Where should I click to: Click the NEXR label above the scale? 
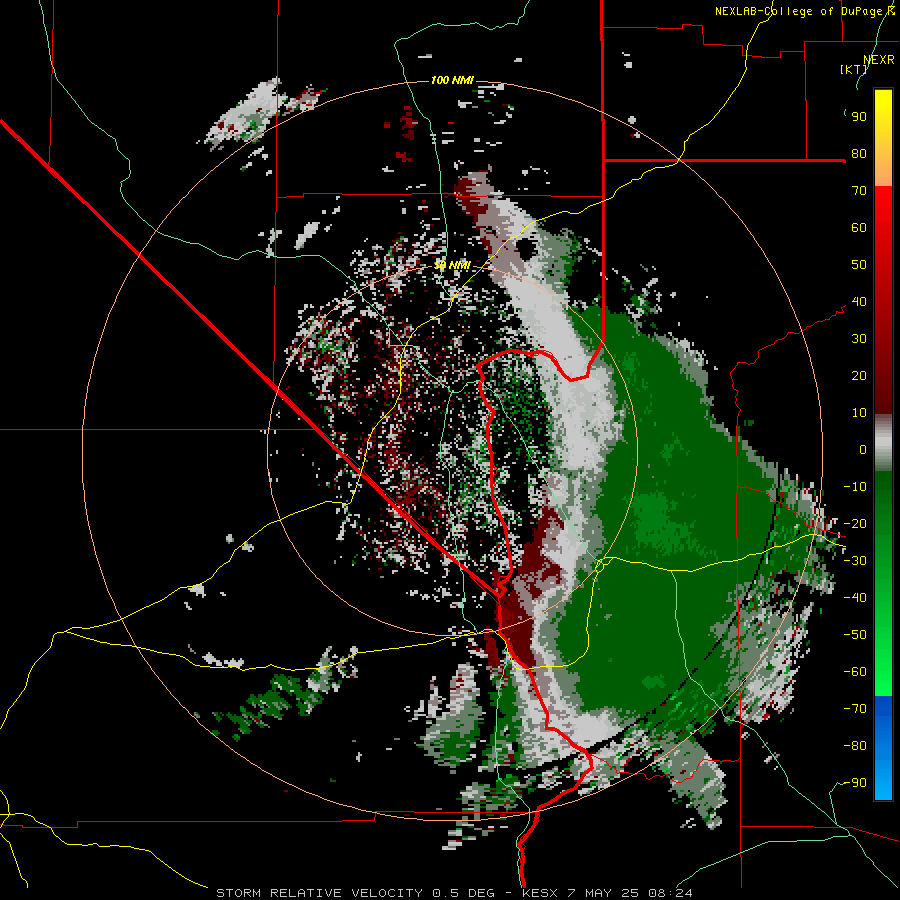pos(879,59)
